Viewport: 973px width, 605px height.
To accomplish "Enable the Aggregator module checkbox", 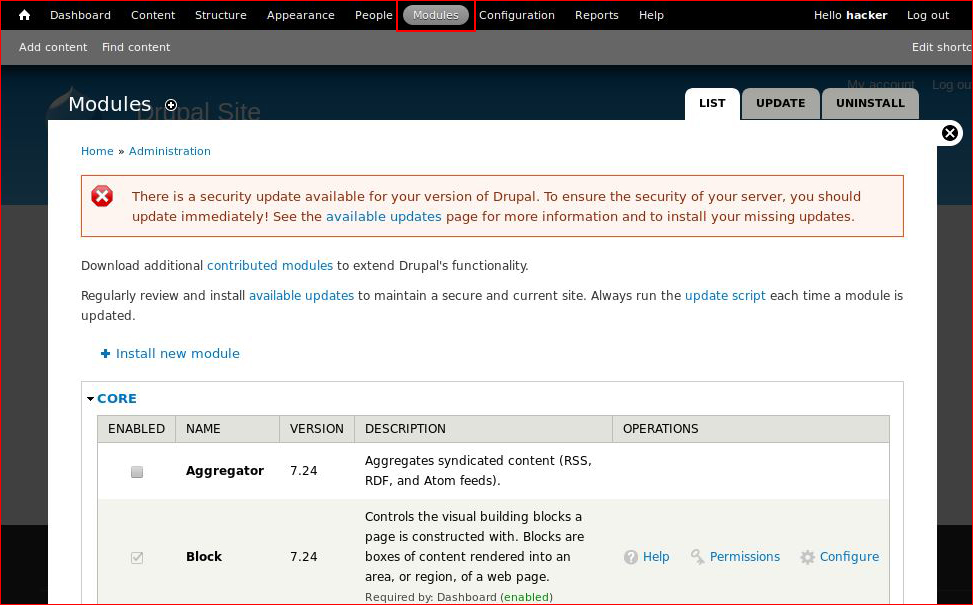I will (x=137, y=472).
